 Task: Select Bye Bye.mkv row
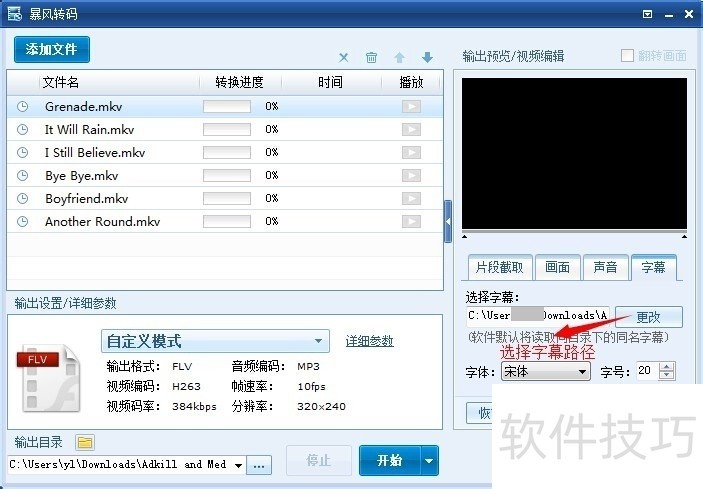225,175
